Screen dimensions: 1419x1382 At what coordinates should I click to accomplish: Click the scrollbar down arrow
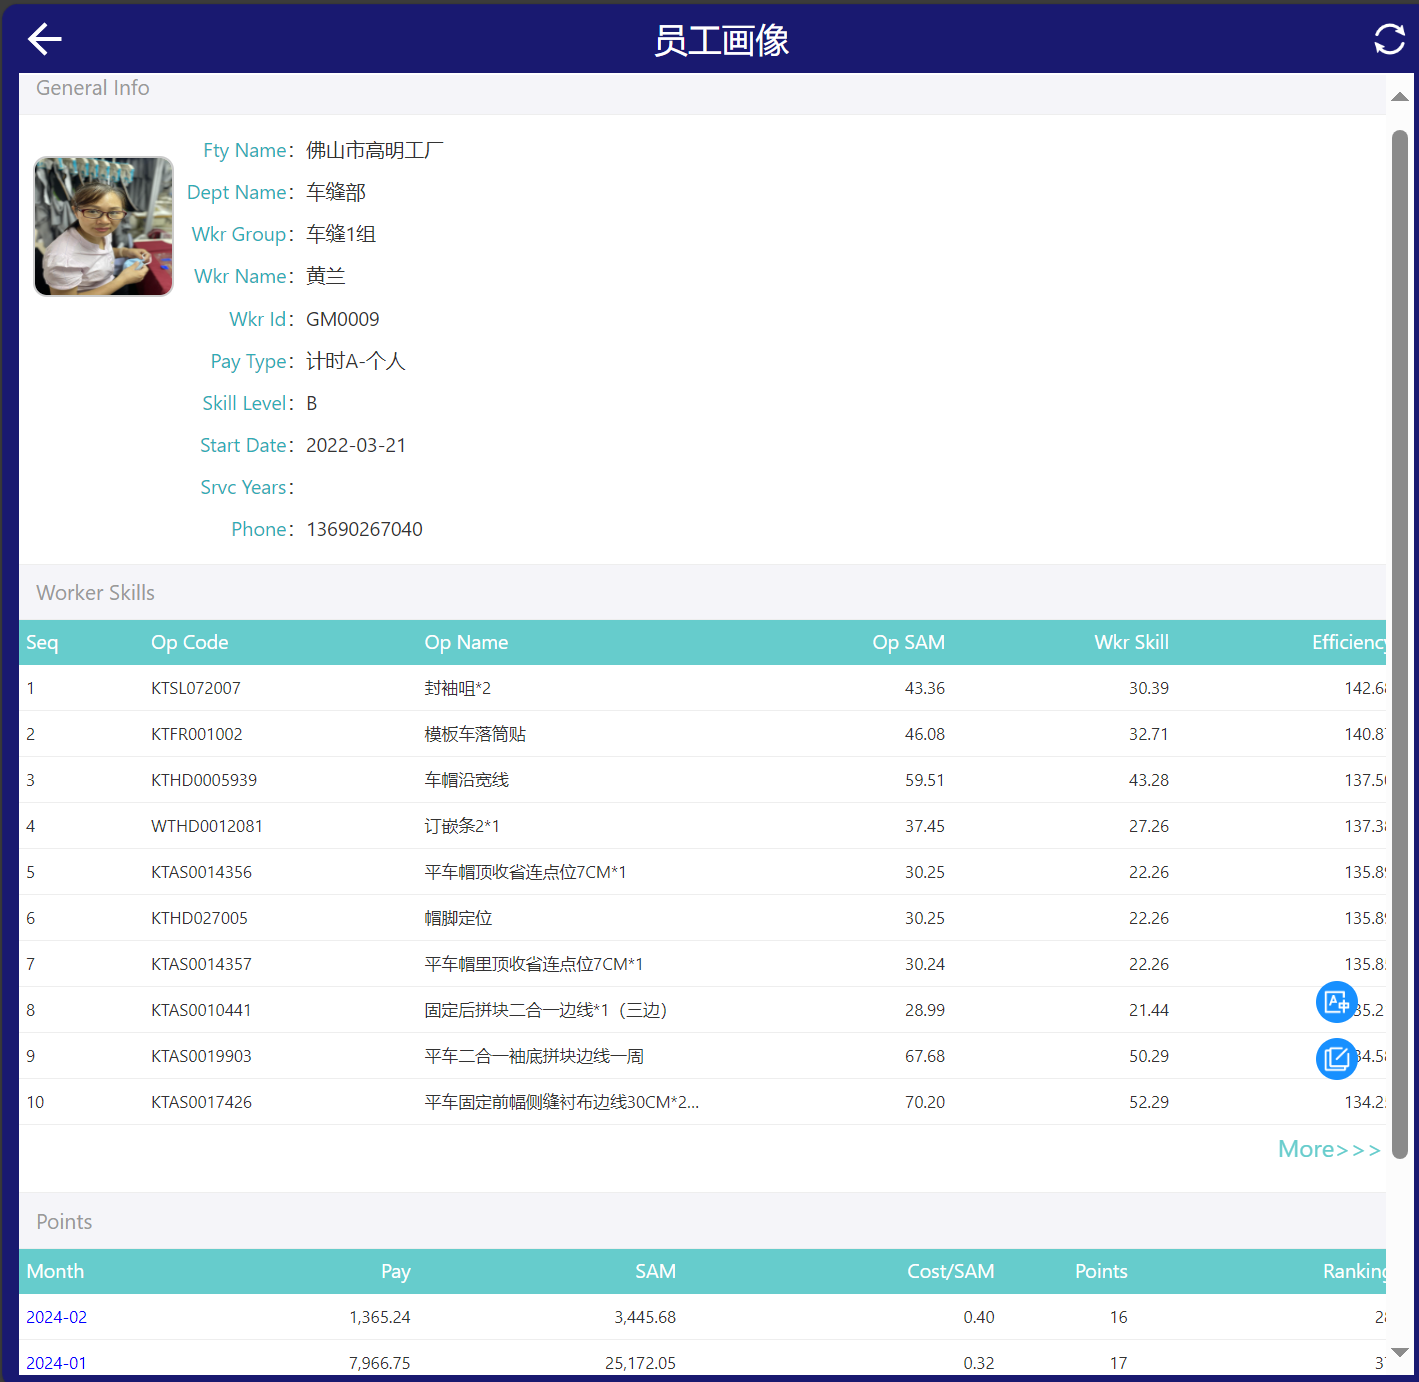[1400, 1352]
